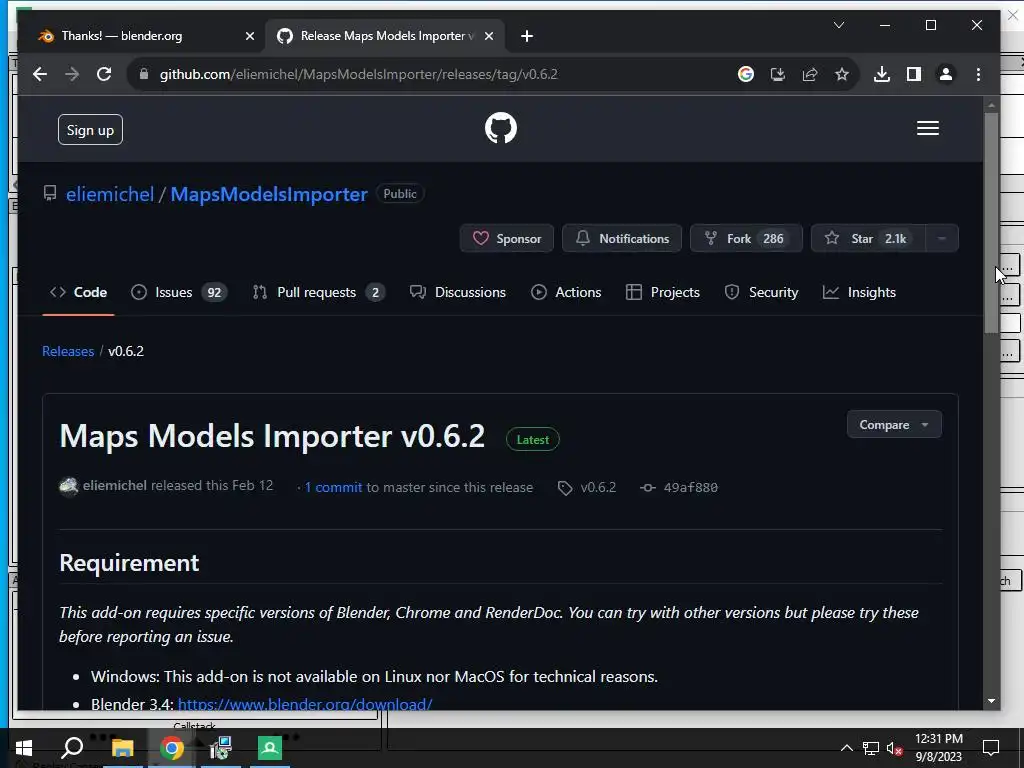Viewport: 1024px width, 768px height.
Task: Open Windows taskbar search
Action: coord(72,748)
